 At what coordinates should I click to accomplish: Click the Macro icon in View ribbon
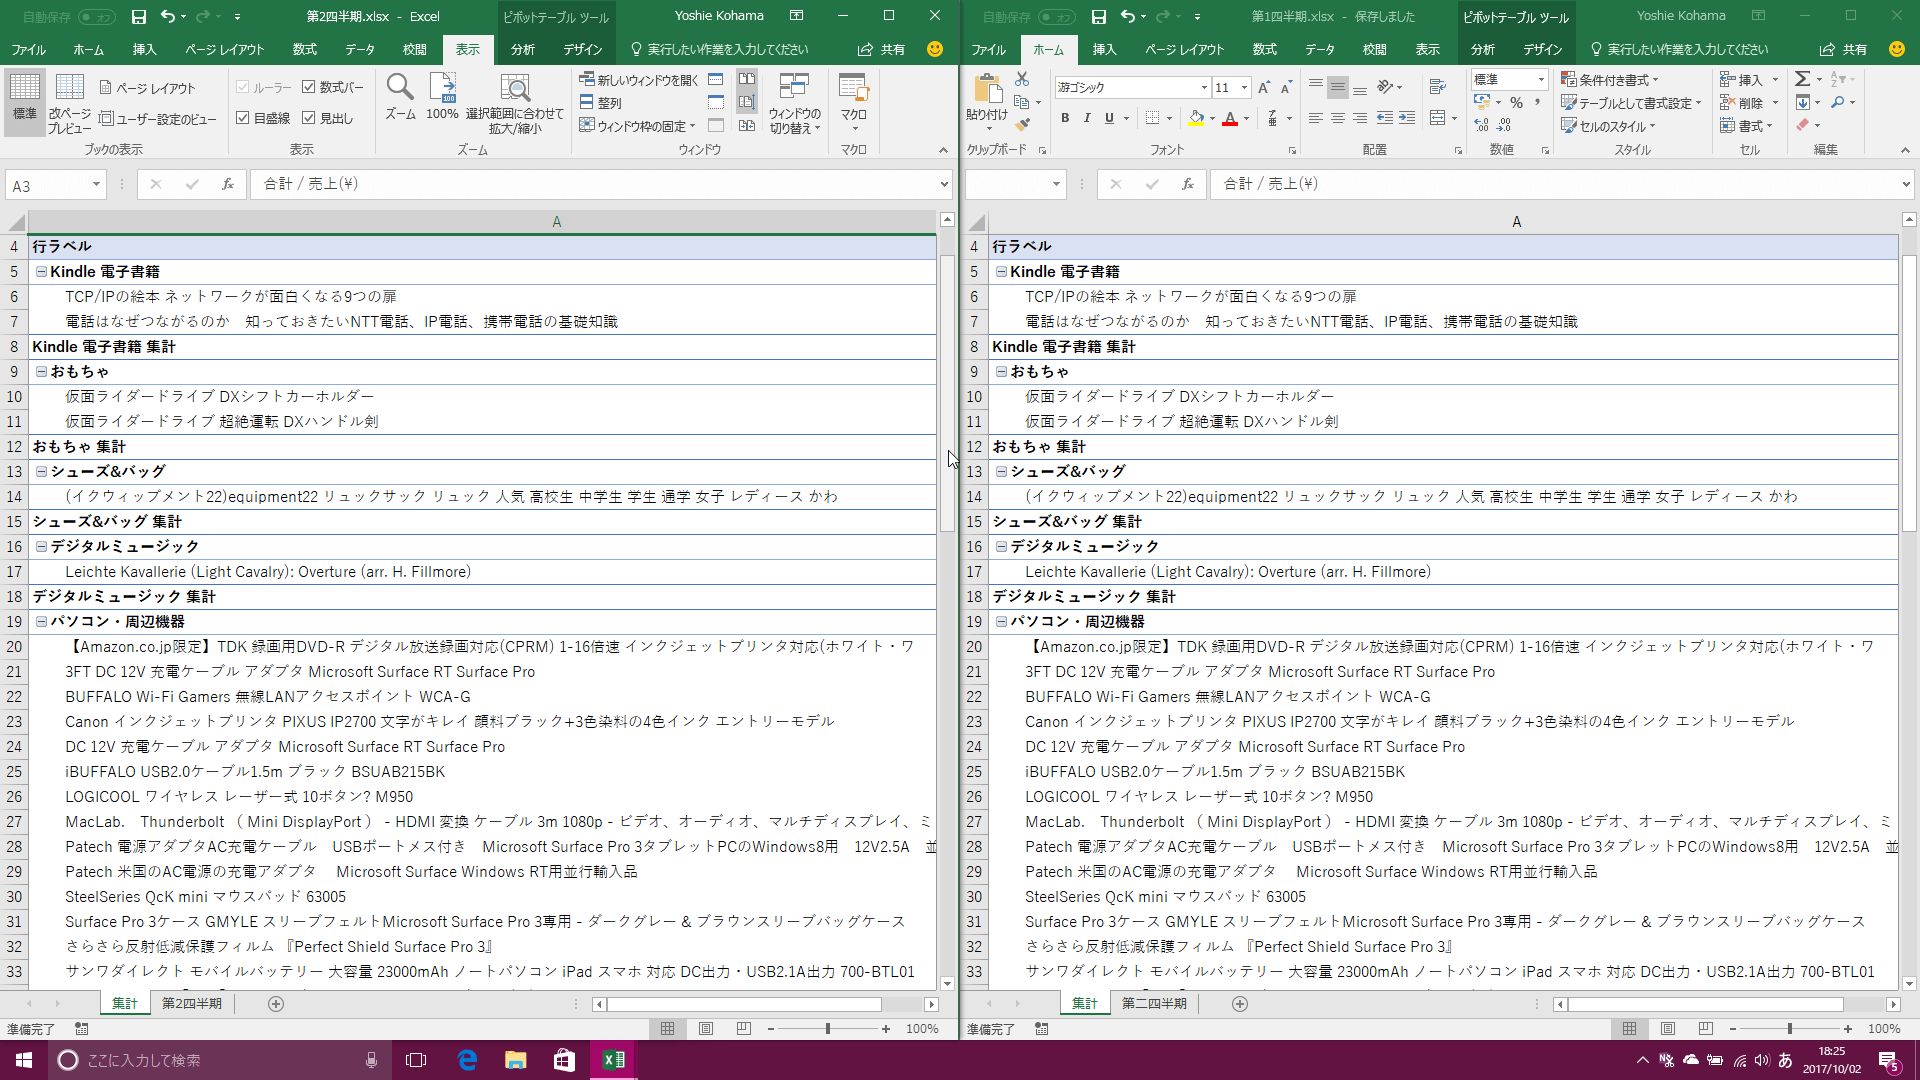tap(853, 90)
